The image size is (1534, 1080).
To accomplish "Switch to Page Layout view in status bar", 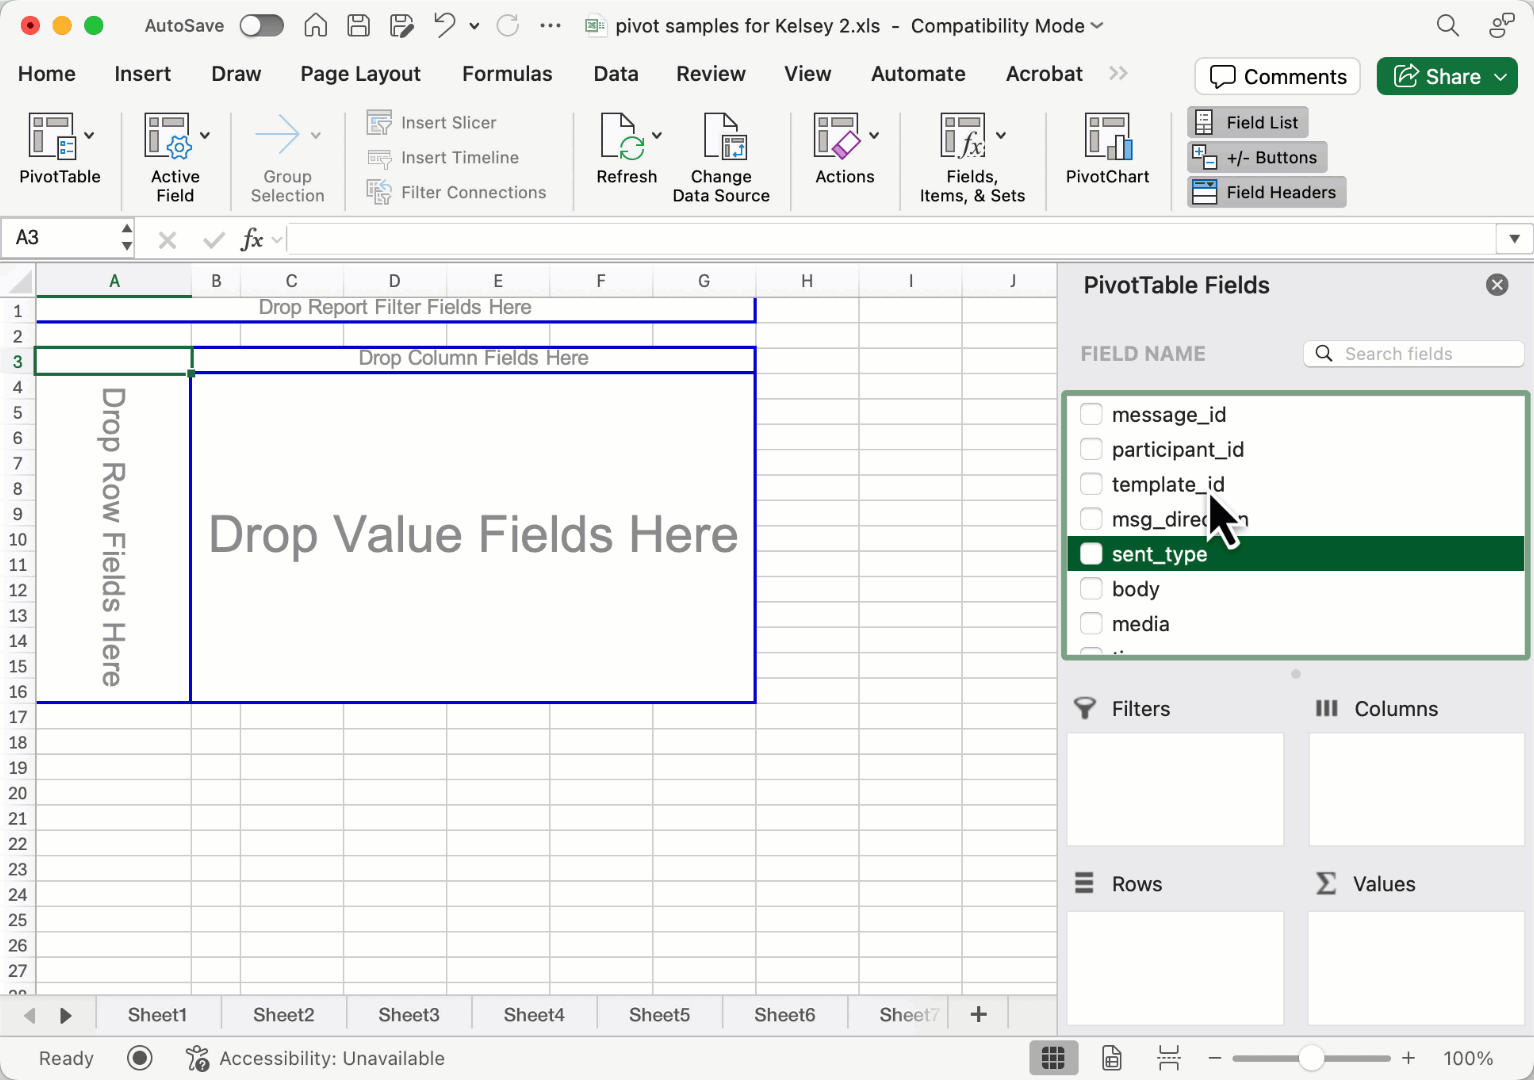I will point(1111,1058).
